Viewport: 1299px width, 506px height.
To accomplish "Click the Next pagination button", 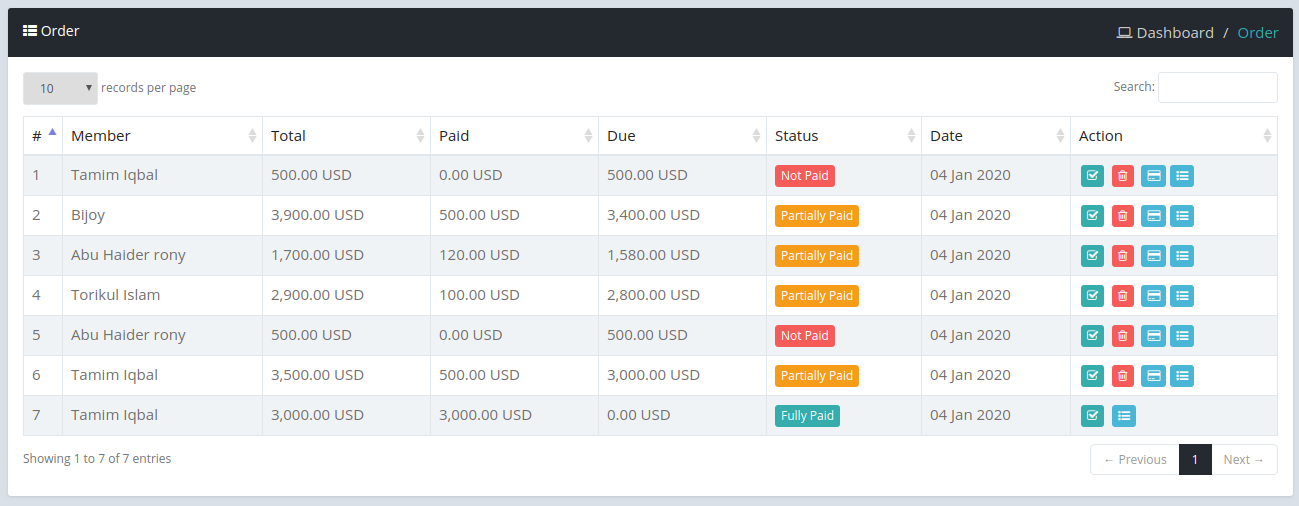I will pos(1244,460).
